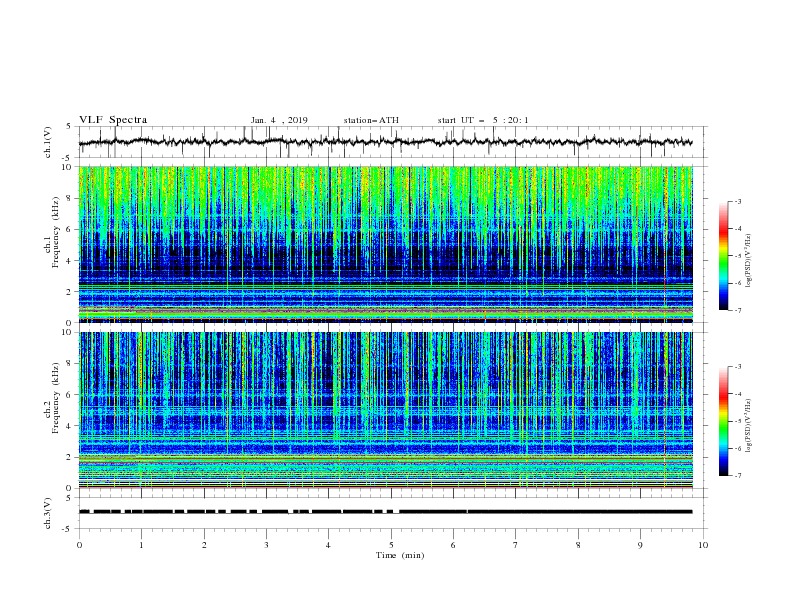Select the "Jan. 4 , 2019" date label
Viewport: 792px width, 612px height.
coord(279,120)
